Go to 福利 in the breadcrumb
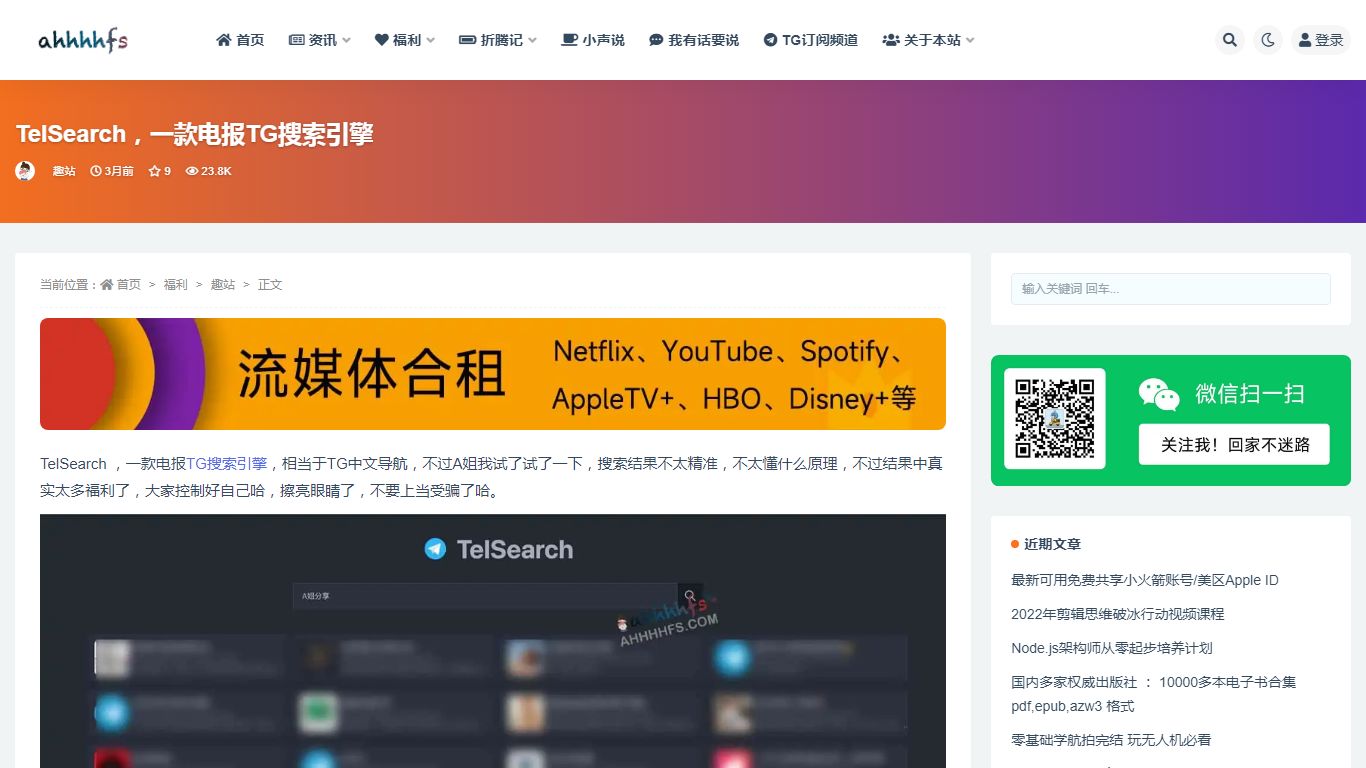Viewport: 1366px width, 768px height. tap(176, 284)
